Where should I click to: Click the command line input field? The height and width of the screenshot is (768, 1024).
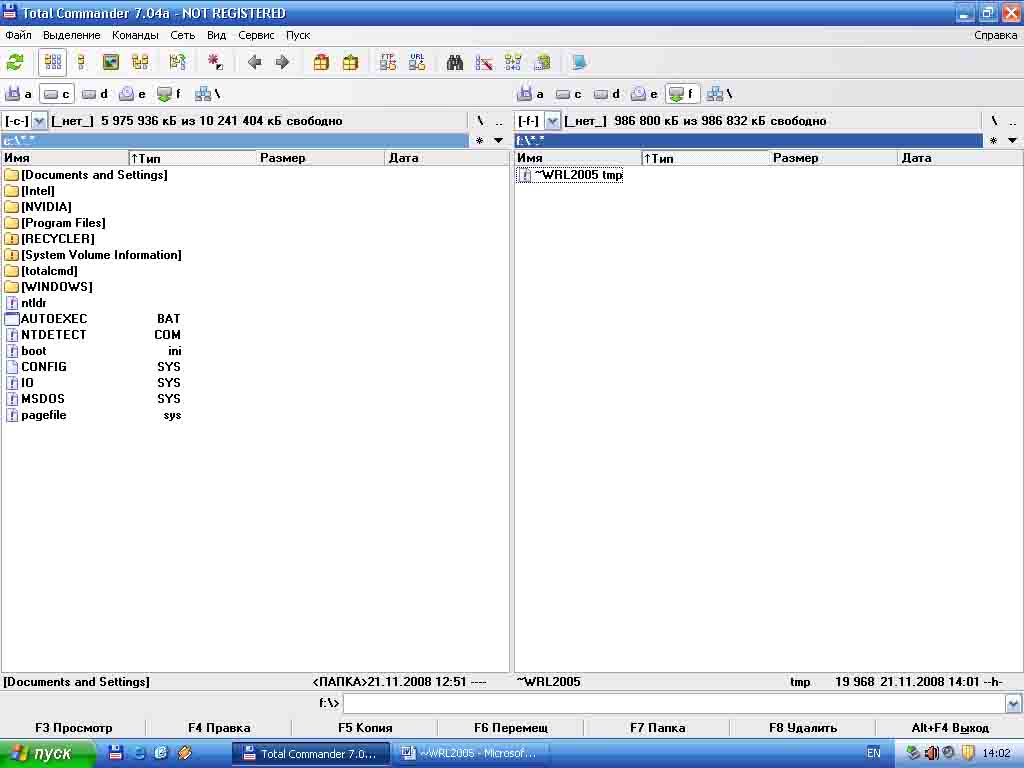674,703
